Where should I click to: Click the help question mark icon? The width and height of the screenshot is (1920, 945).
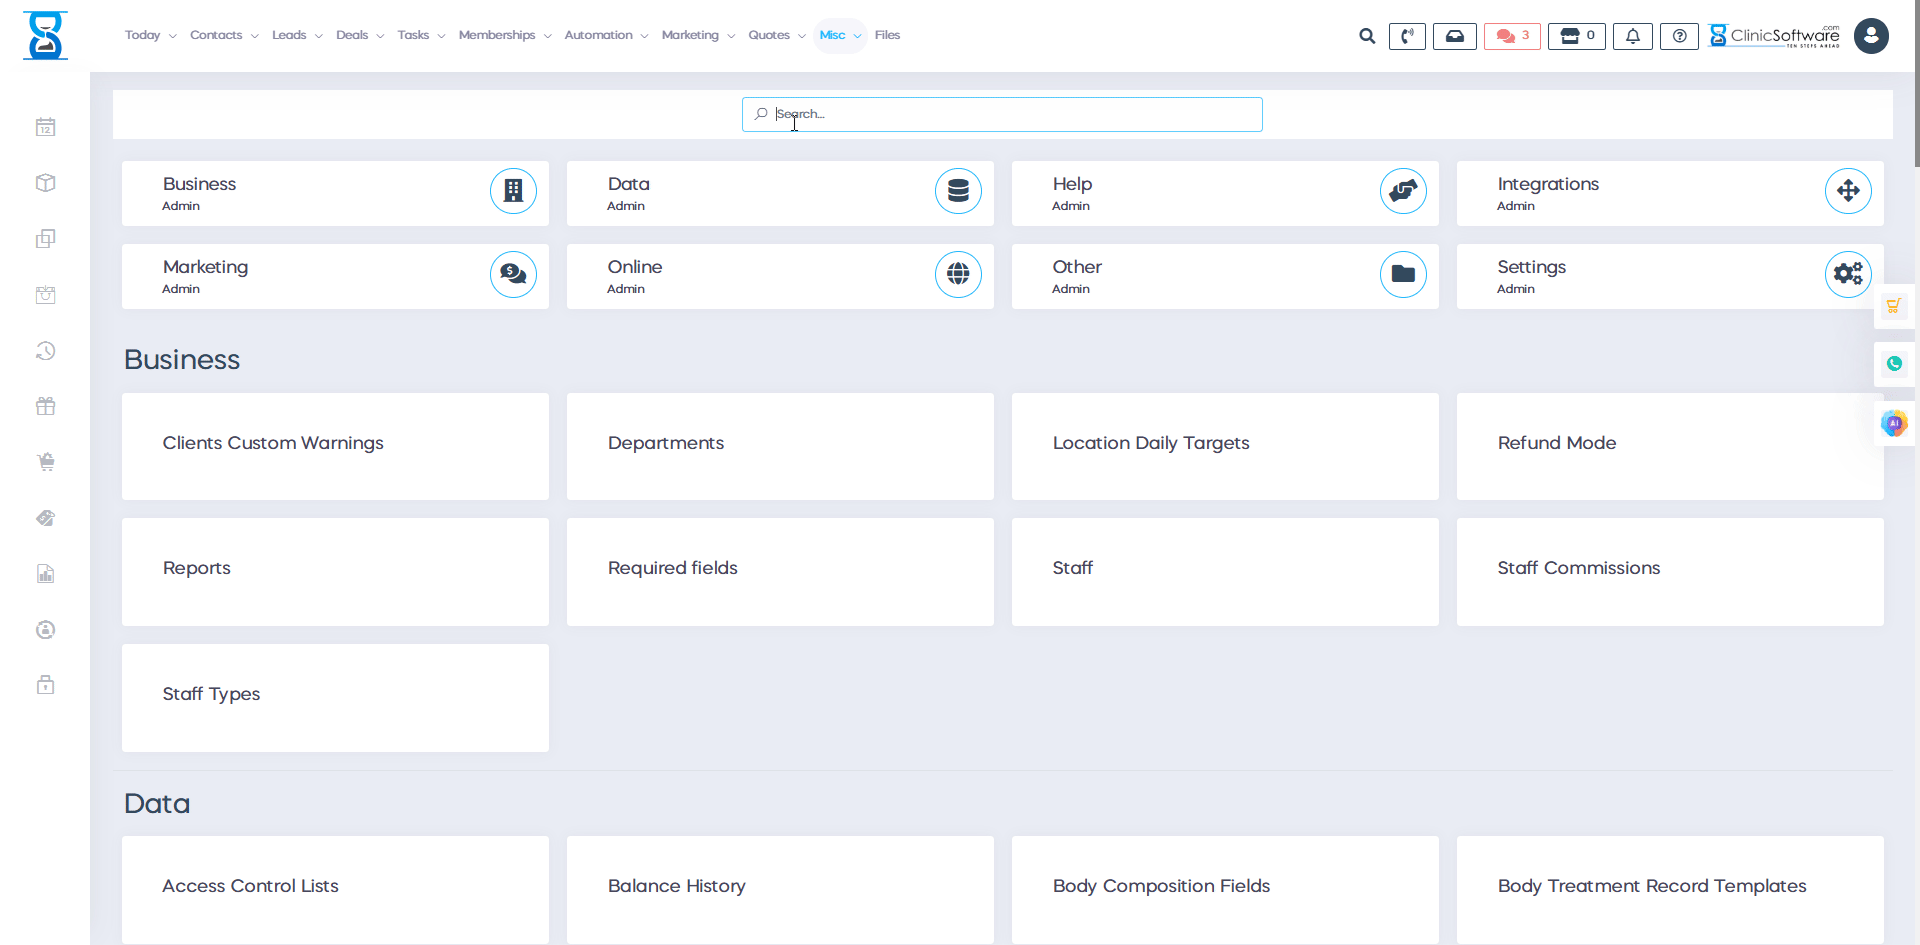(1679, 36)
